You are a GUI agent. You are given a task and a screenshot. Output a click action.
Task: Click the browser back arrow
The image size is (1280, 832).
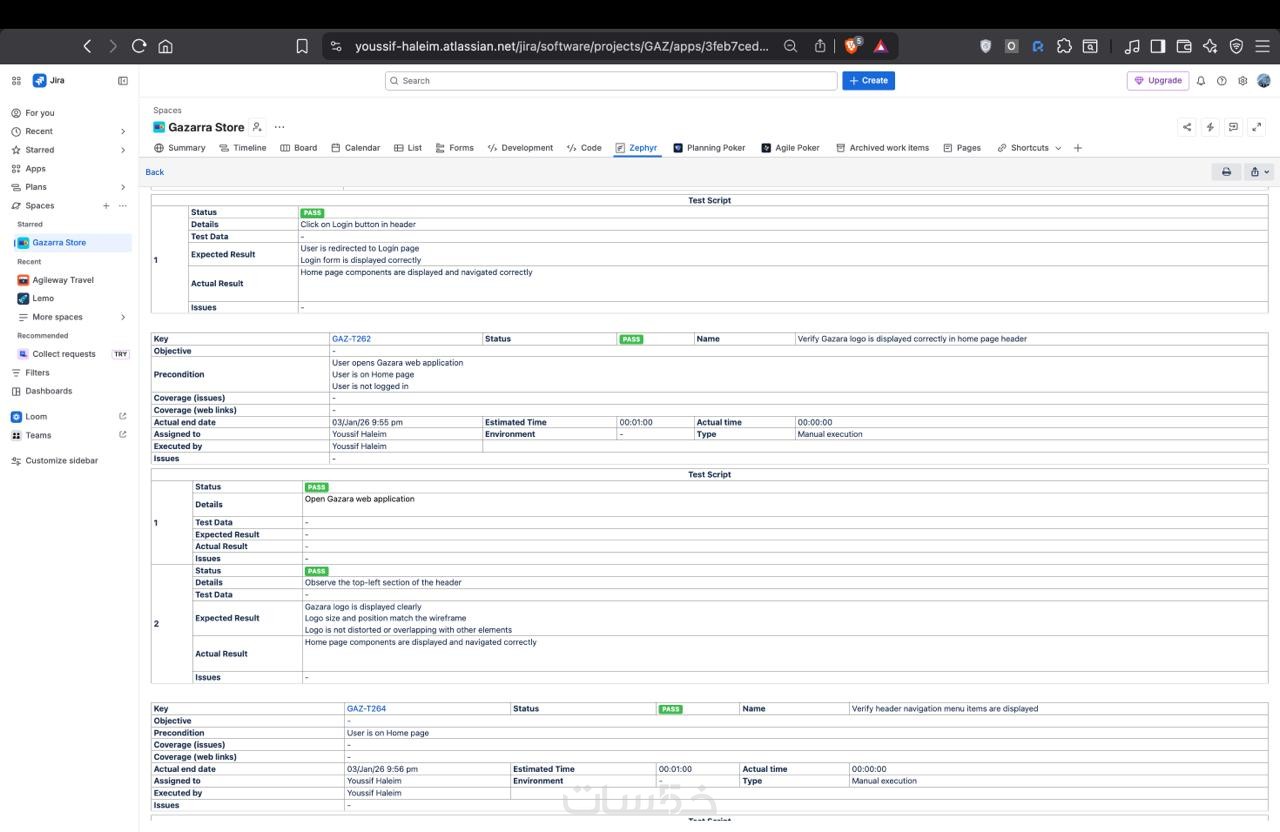pos(87,46)
